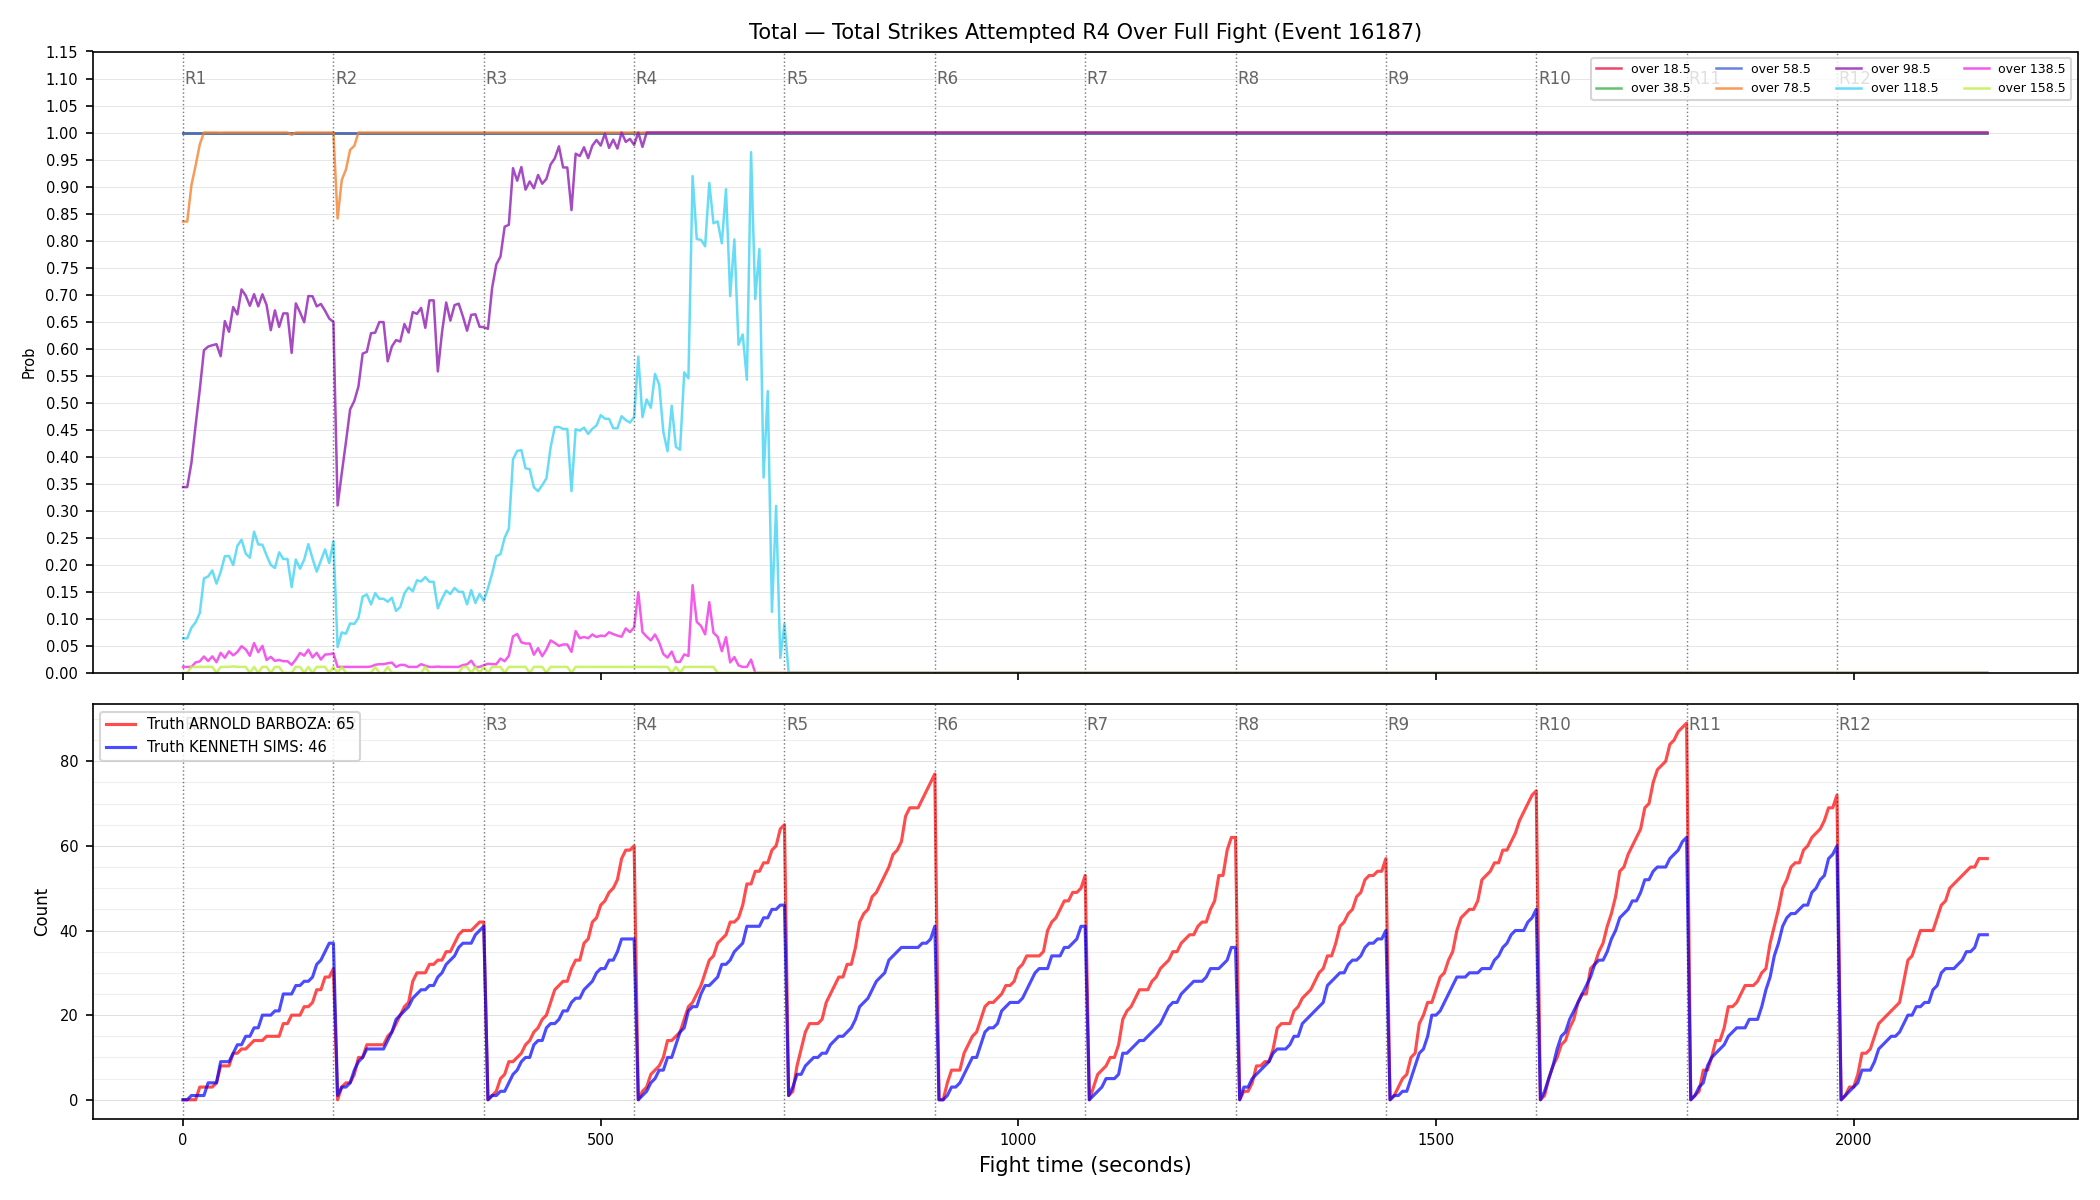Click the R6 round label in the Prob chart
Viewport: 2100px width, 1200px height.
point(947,78)
